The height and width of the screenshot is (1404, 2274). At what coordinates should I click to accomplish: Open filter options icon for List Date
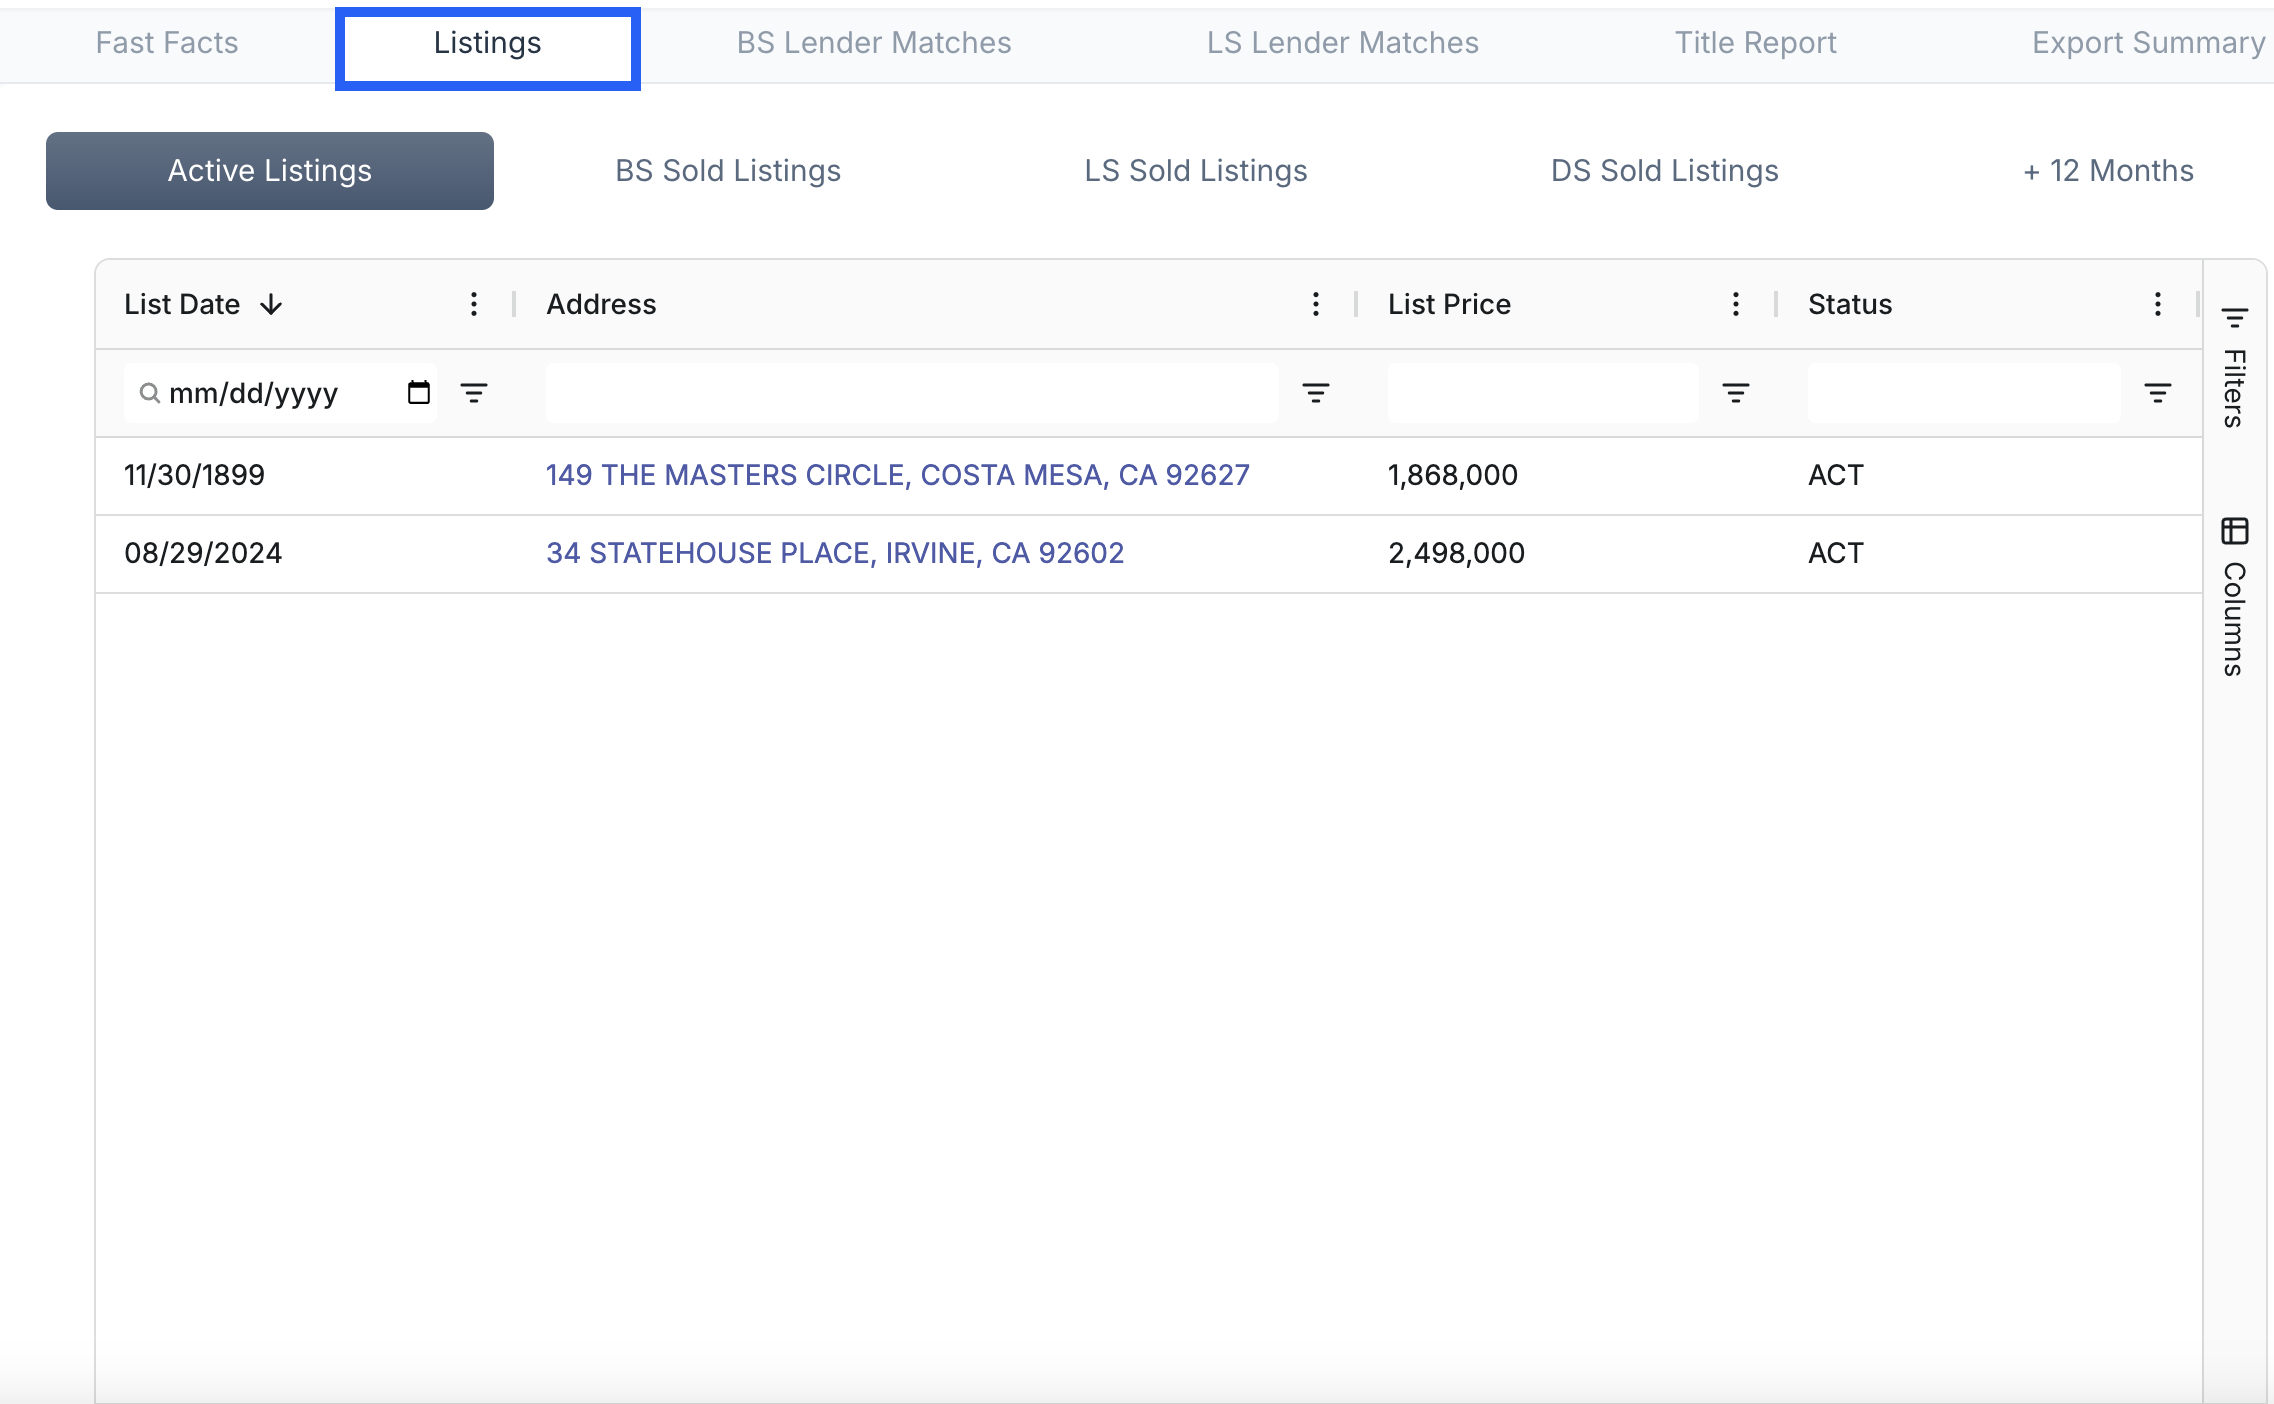[474, 393]
